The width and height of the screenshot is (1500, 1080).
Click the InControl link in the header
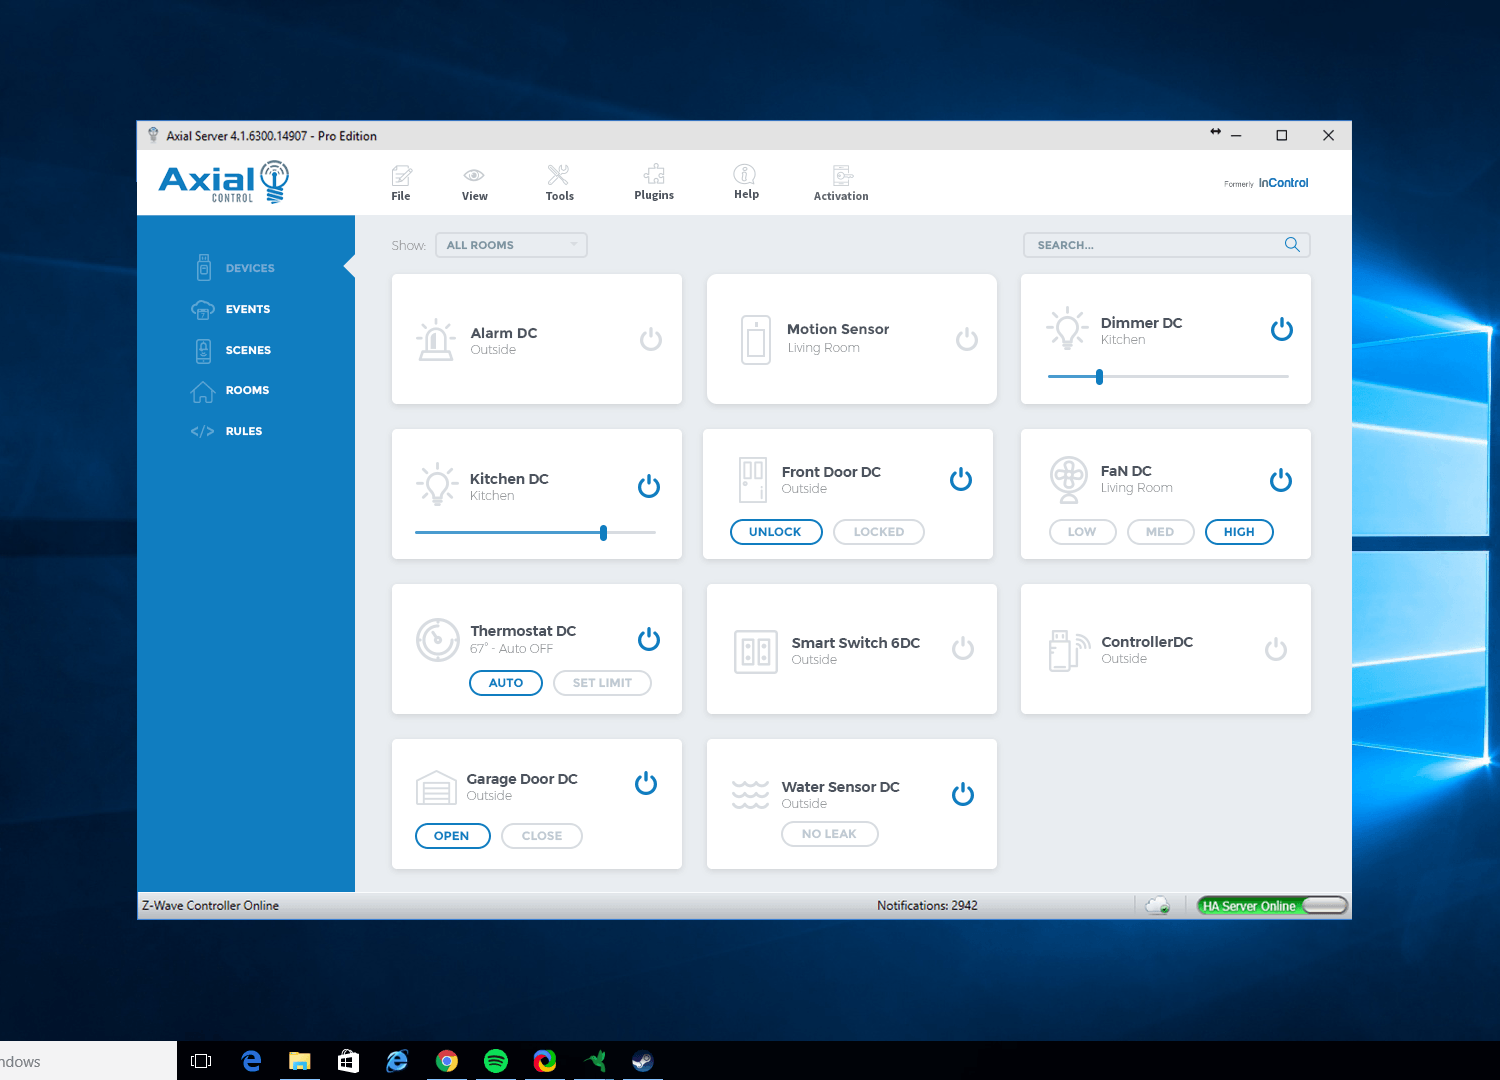click(x=1283, y=183)
